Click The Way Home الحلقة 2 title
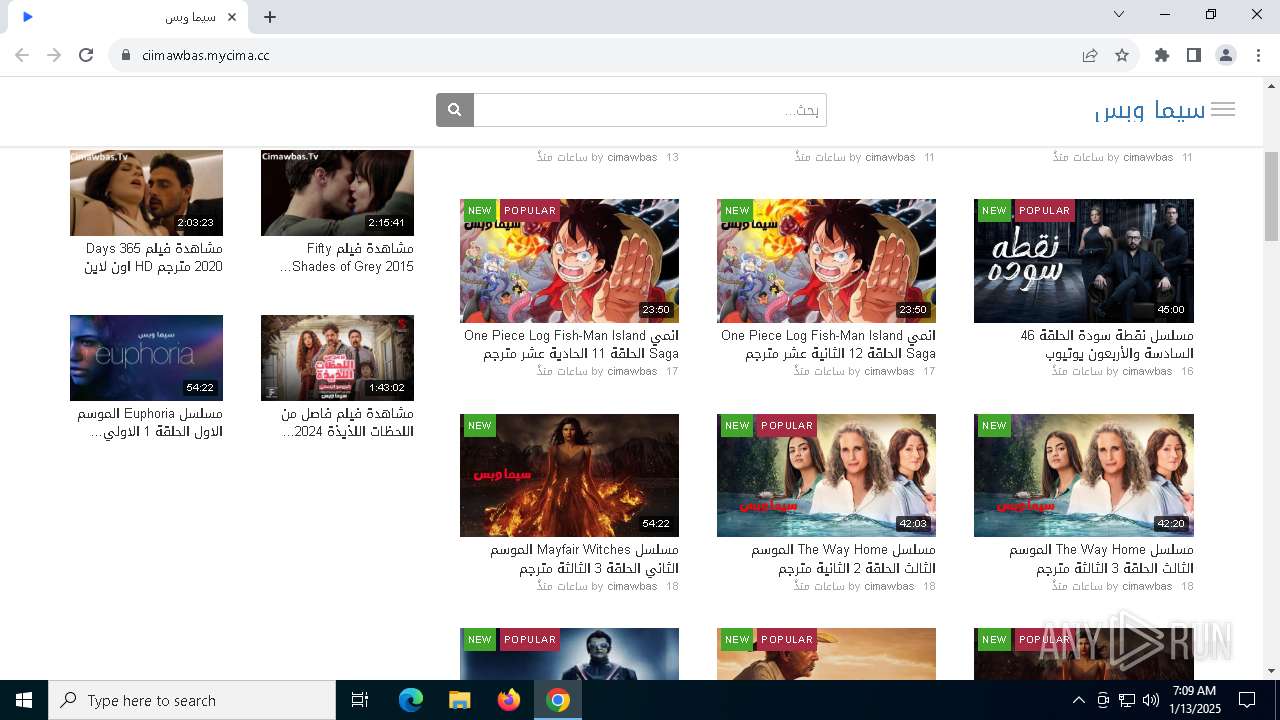This screenshot has width=1280, height=720. (x=843, y=559)
